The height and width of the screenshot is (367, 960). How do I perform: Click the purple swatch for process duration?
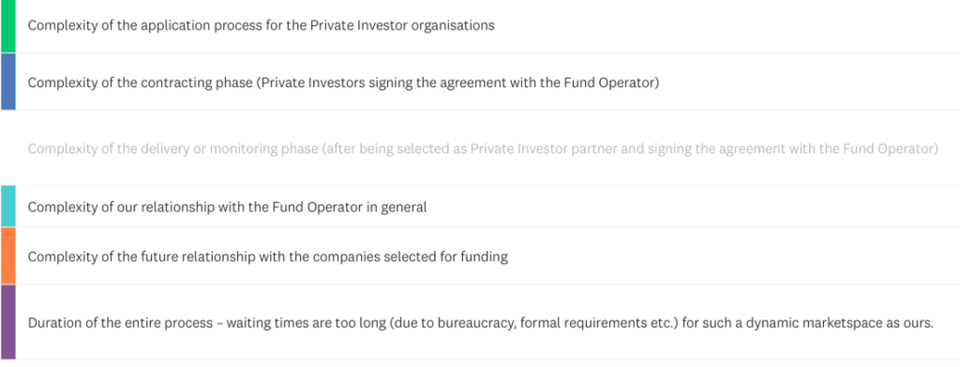pos(8,322)
